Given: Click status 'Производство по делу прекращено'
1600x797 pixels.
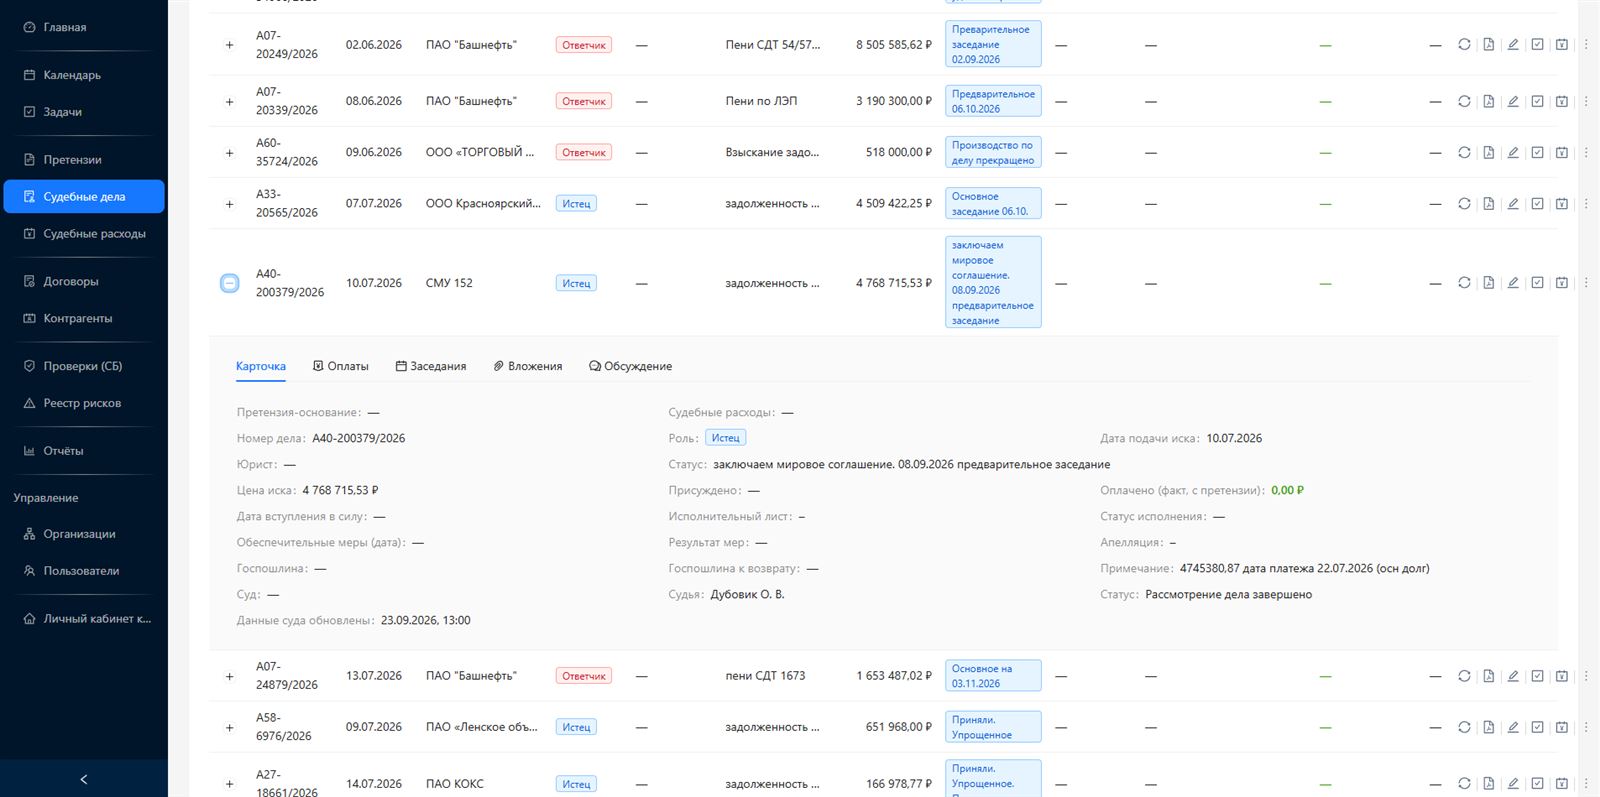Looking at the screenshot, I should click(x=993, y=153).
